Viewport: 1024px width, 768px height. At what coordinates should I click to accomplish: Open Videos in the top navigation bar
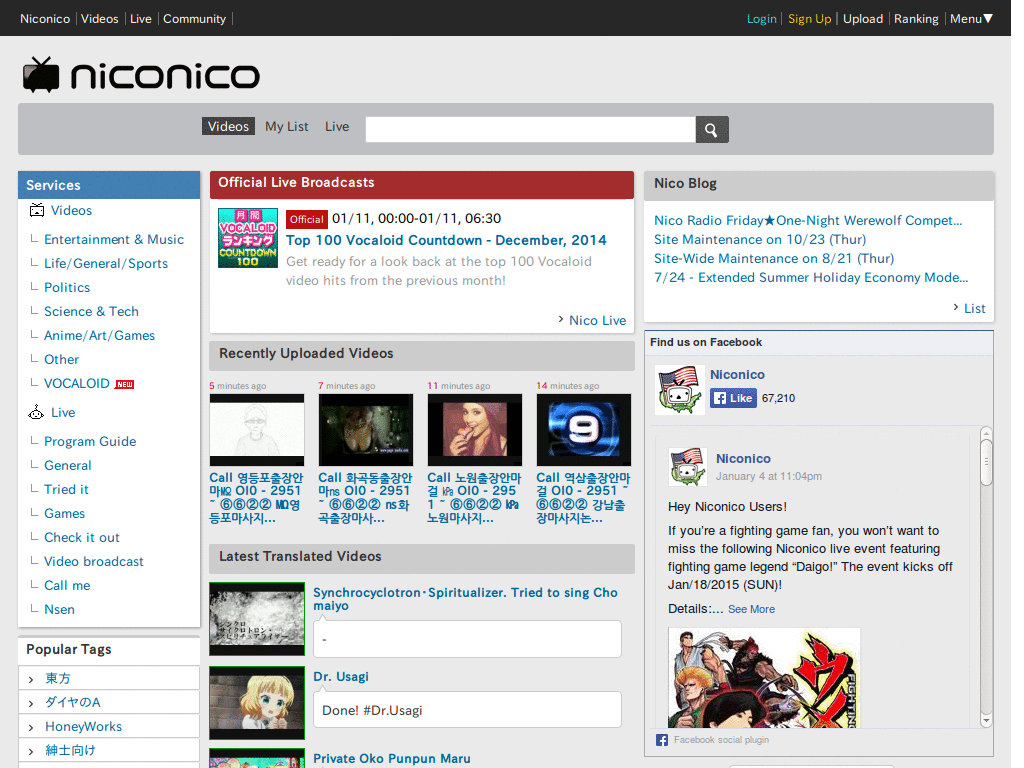[x=99, y=19]
